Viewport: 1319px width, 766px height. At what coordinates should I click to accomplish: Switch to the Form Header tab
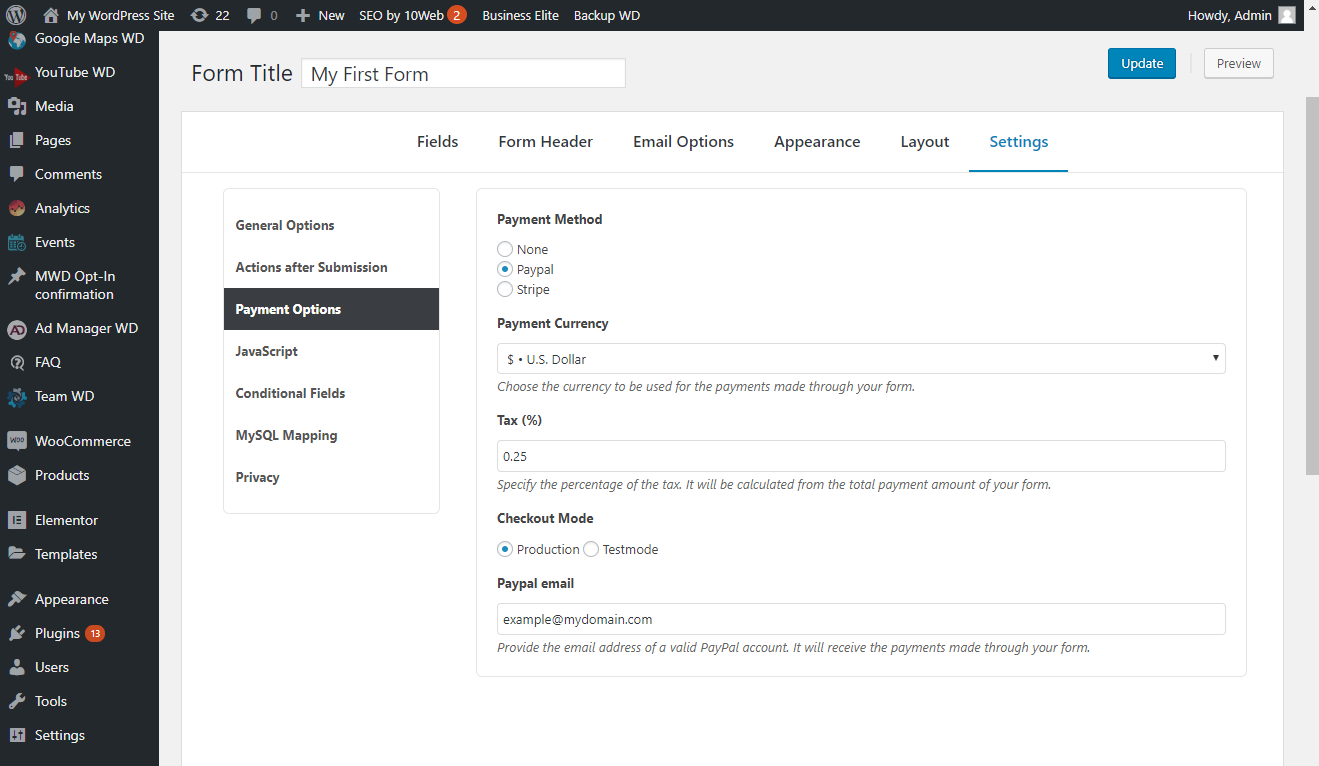click(546, 142)
